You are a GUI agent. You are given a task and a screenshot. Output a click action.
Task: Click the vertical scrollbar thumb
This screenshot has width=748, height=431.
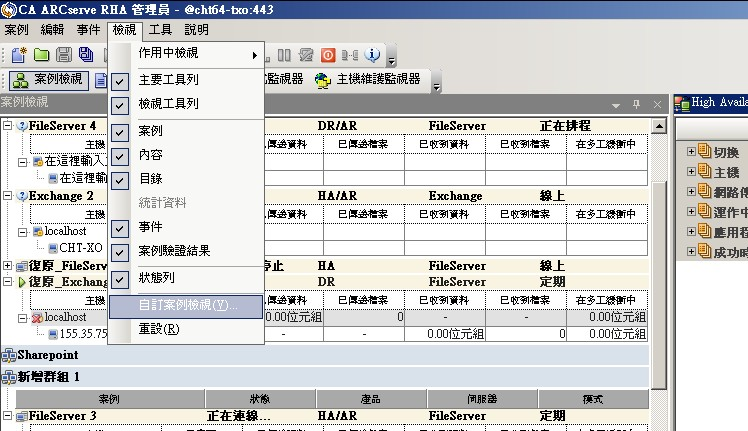click(659, 285)
